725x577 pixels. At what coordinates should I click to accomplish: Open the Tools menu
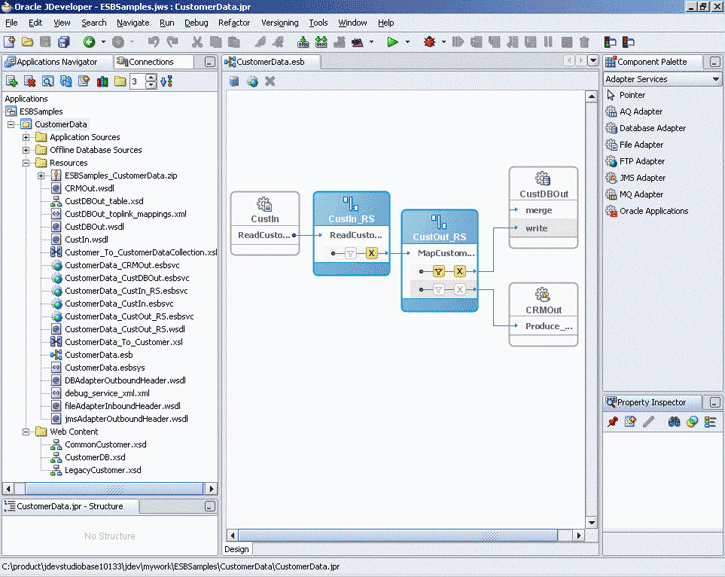click(318, 23)
